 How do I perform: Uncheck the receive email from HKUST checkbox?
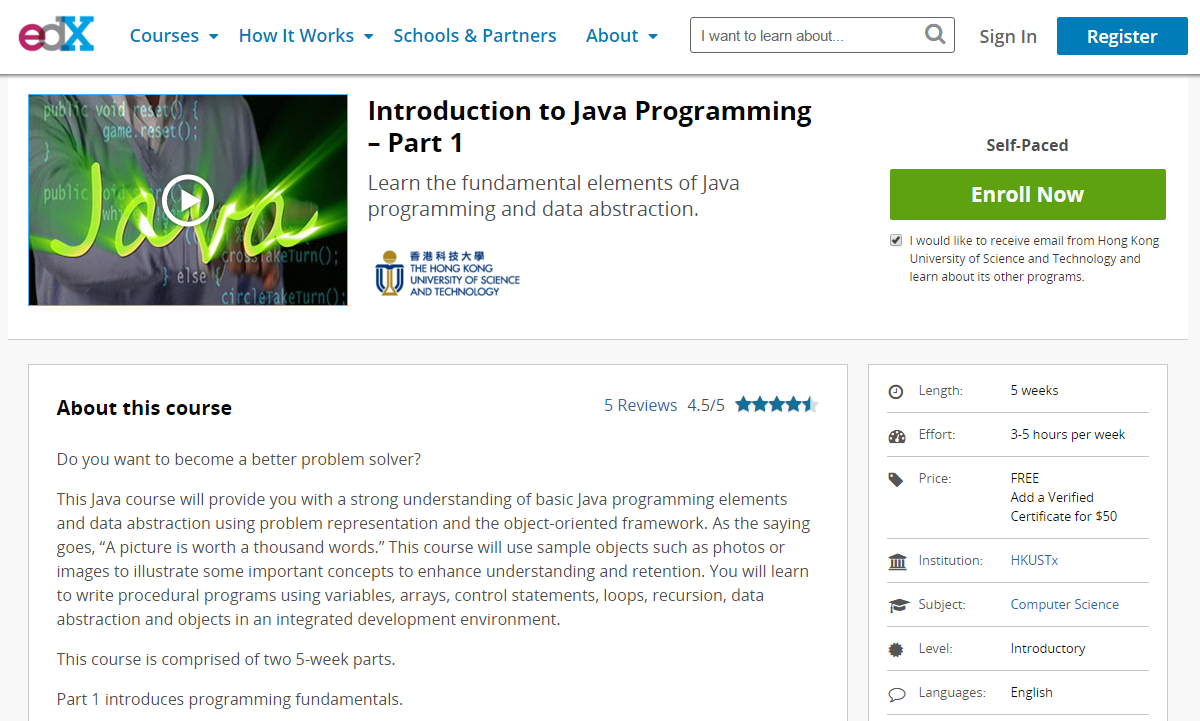(896, 240)
